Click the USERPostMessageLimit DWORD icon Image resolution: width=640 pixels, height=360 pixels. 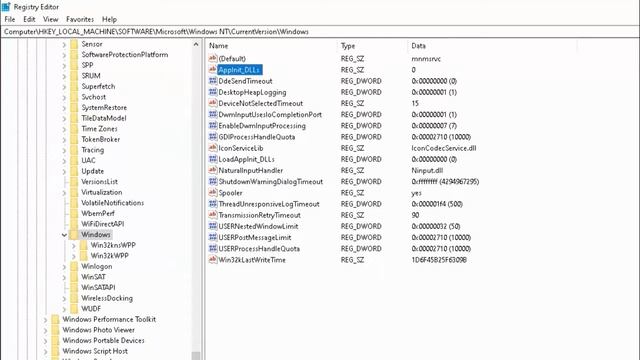[213, 237]
